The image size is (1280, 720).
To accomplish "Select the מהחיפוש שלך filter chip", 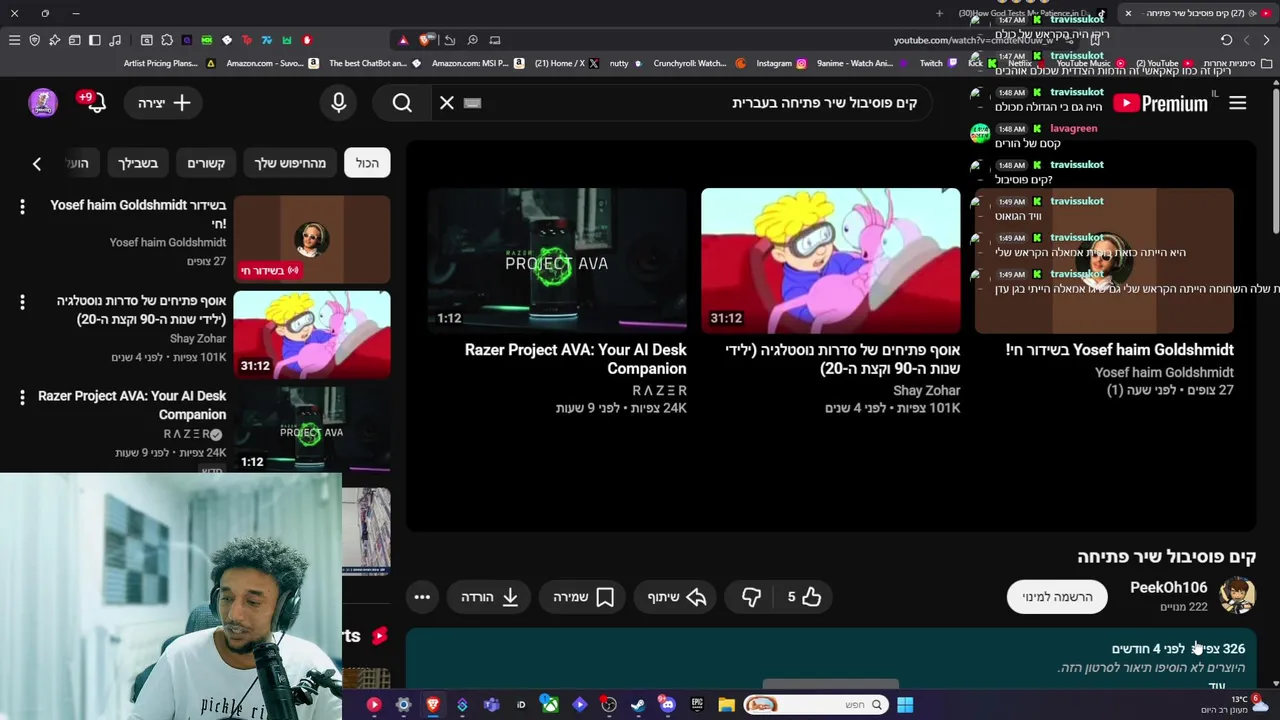I will [290, 163].
